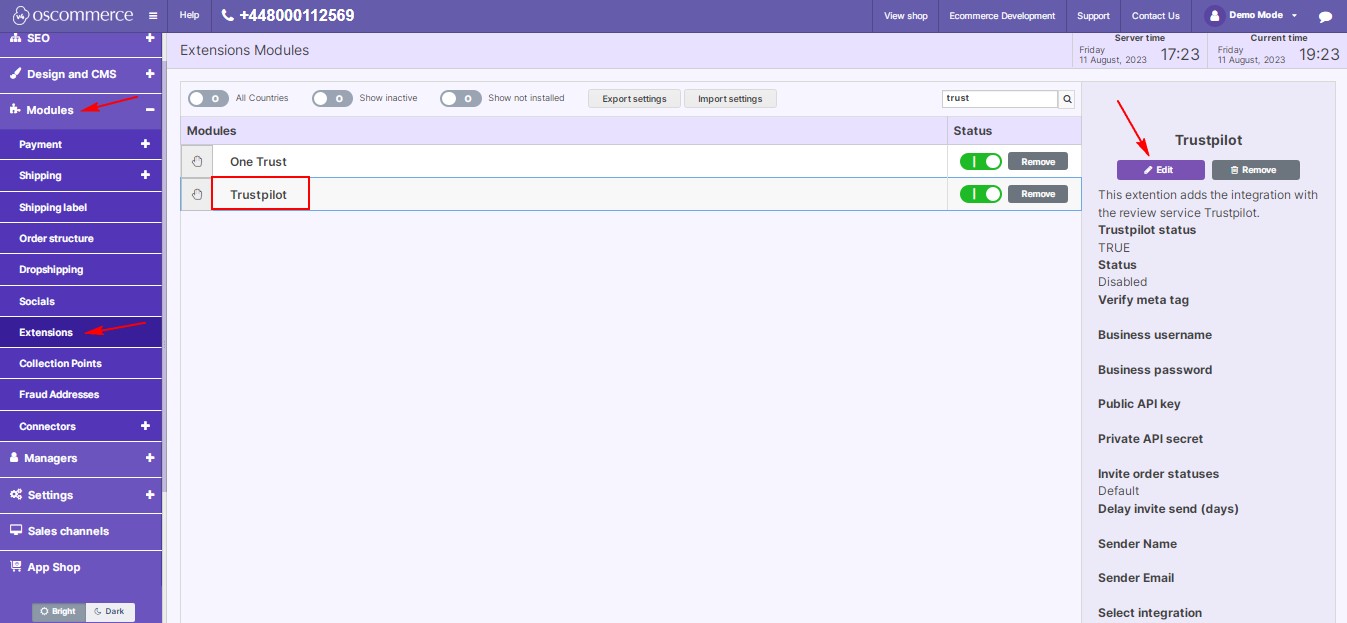Toggle the hamburger menu icon
Screen dimensions: 1347x623
click(152, 16)
